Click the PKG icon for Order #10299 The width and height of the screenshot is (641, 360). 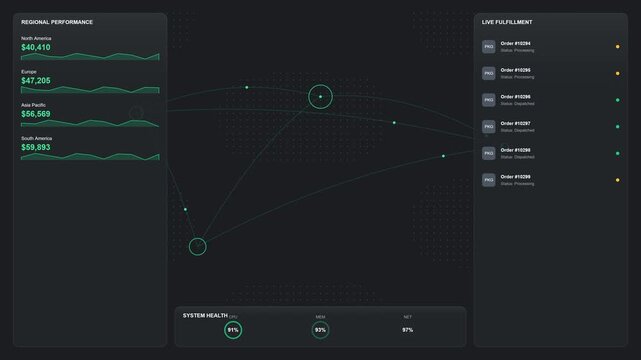pyautogui.click(x=489, y=180)
